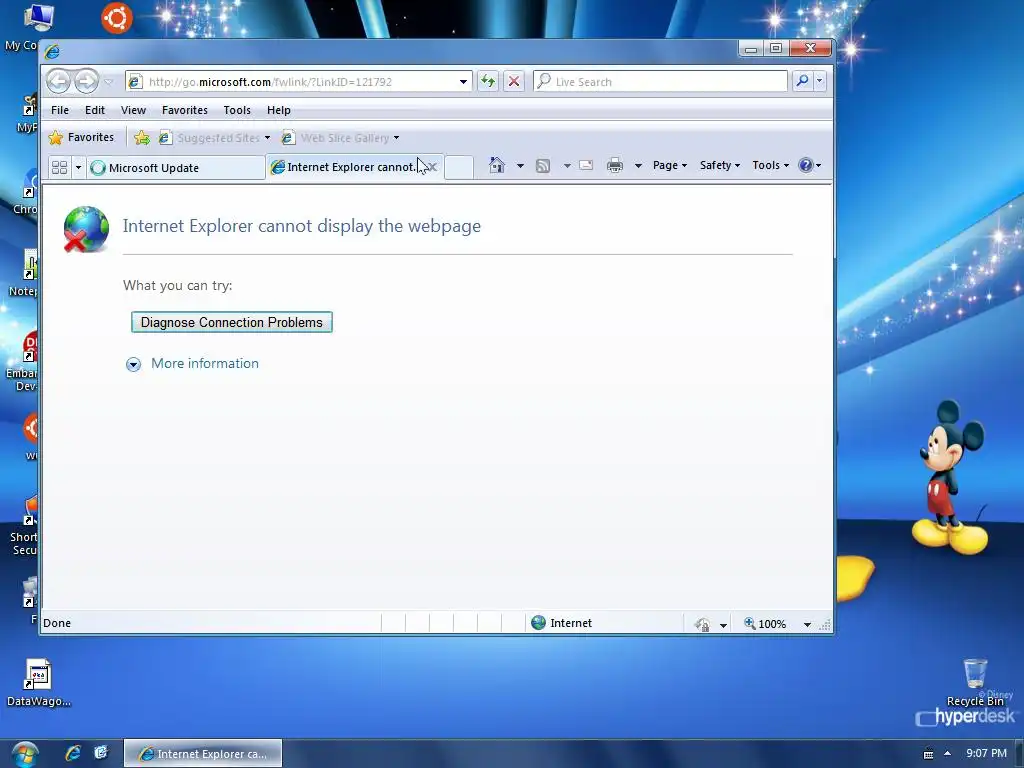The image size is (1024, 768).
Task: Open the Edit menu
Action: click(x=95, y=110)
